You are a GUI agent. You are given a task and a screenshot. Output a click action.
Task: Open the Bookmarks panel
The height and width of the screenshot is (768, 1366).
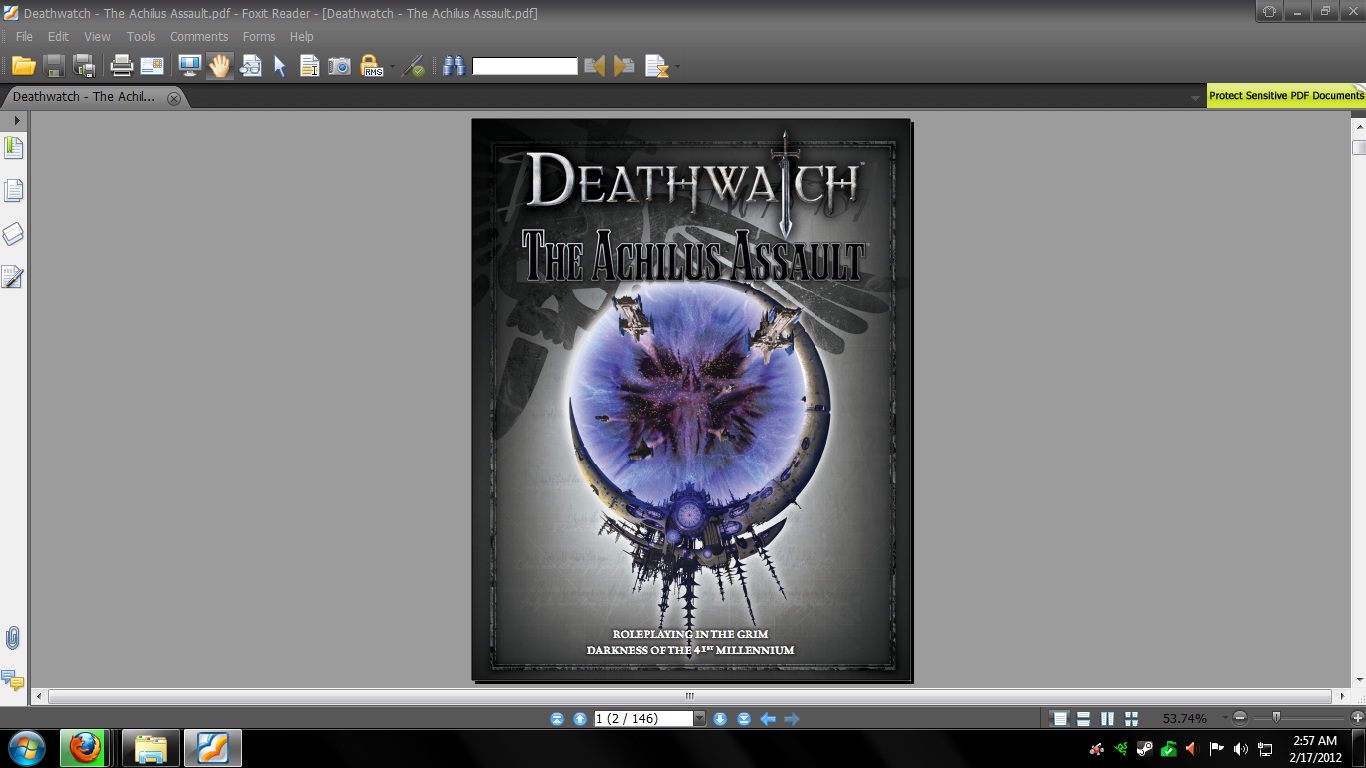(x=14, y=148)
